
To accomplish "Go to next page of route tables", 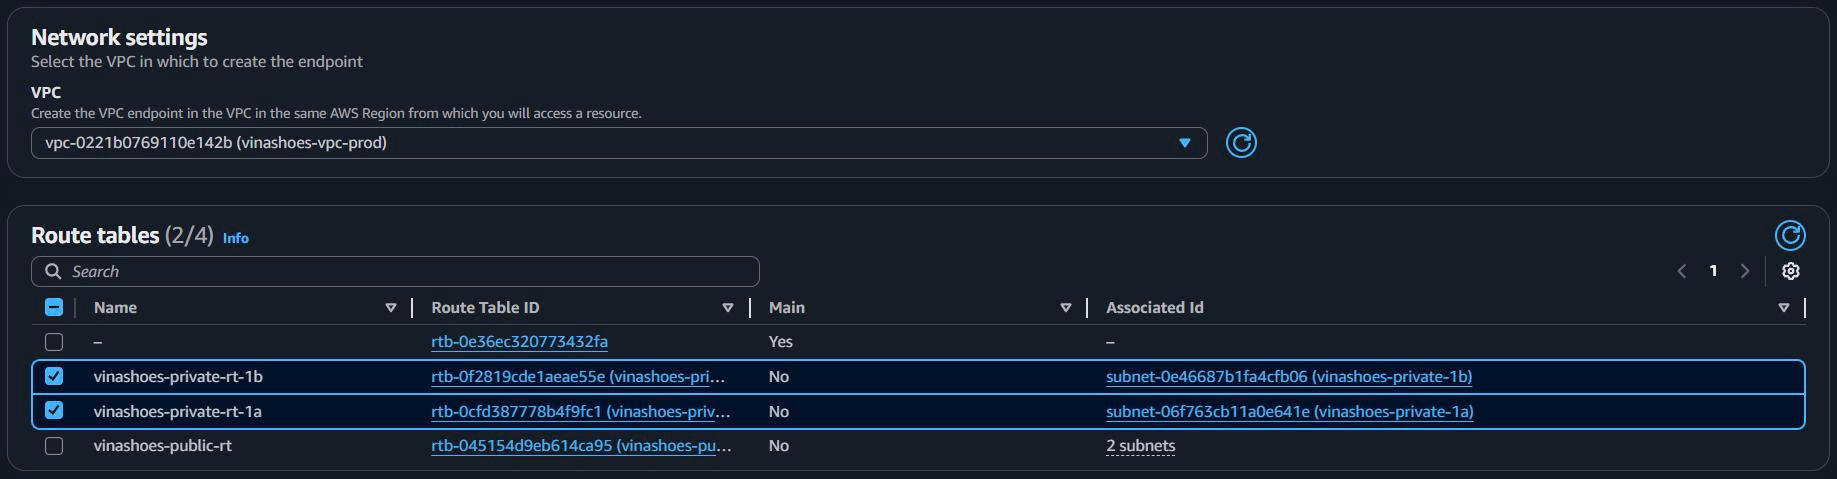I will point(1745,271).
